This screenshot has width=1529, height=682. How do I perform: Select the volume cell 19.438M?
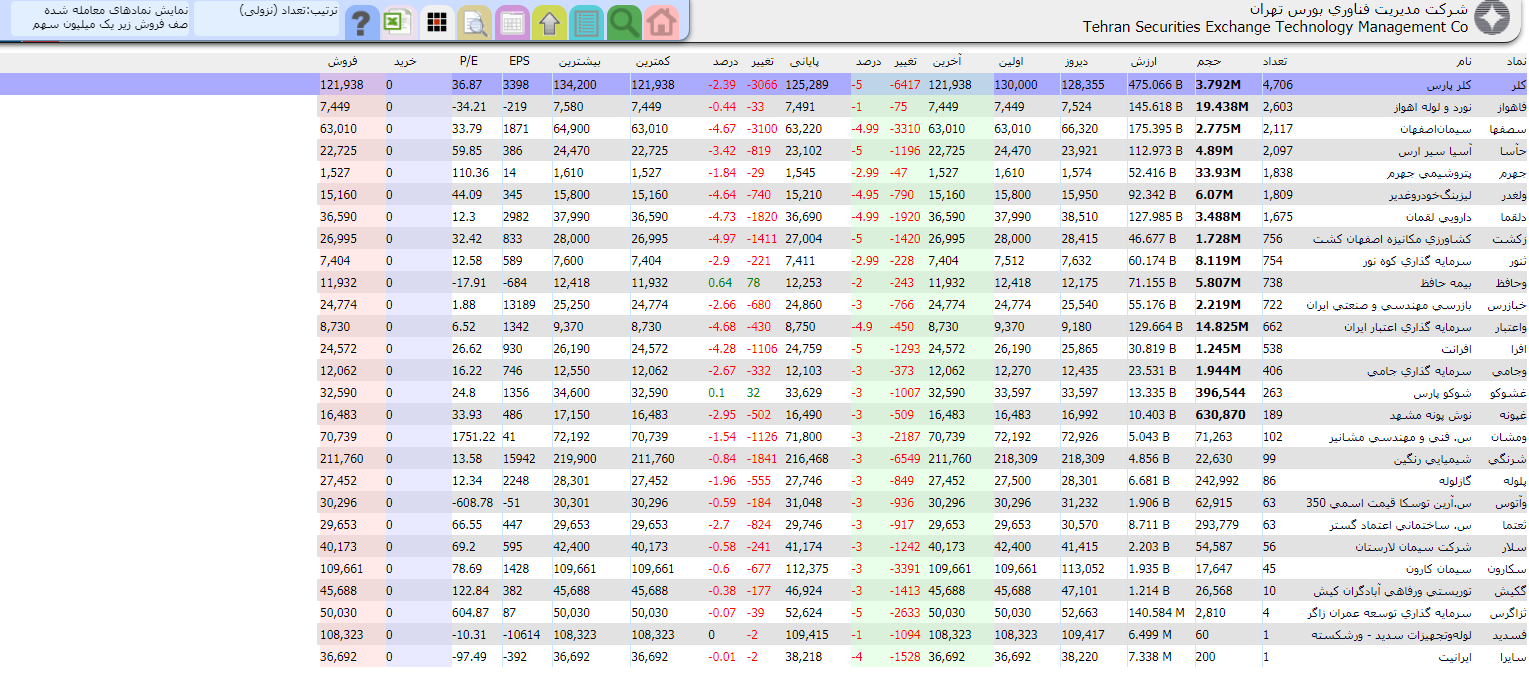point(1221,107)
